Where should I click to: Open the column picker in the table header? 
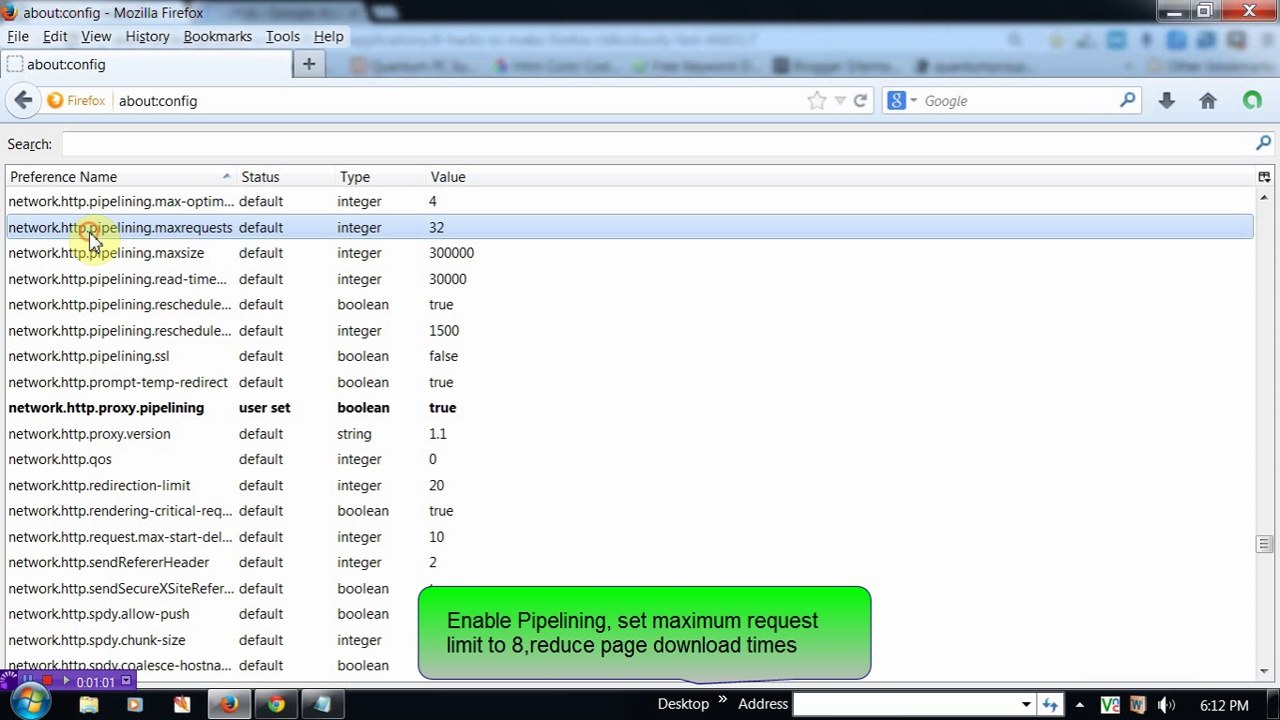pyautogui.click(x=1264, y=177)
